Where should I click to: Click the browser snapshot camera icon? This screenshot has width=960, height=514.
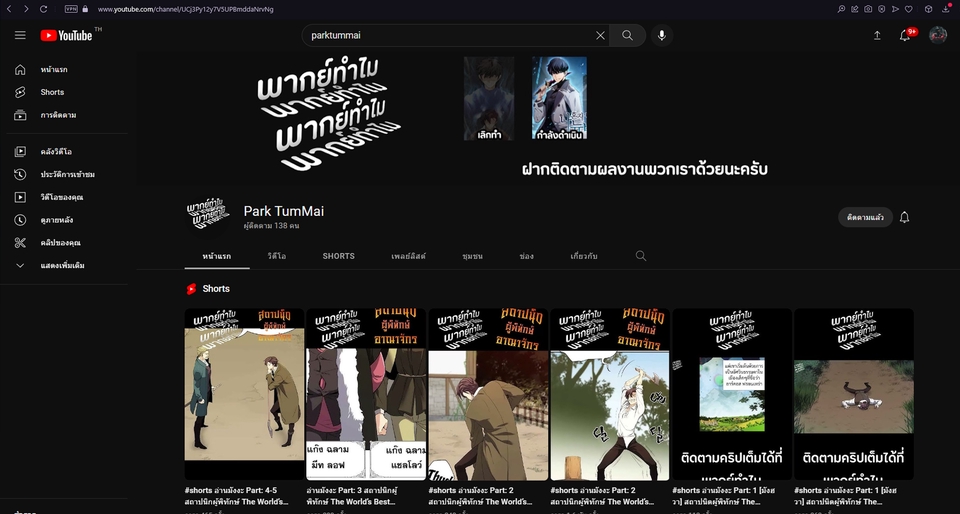point(868,9)
